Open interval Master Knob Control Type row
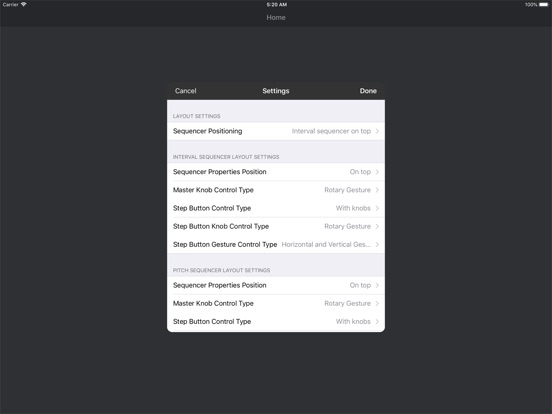Screen dimensions: 552x414 (x=276, y=190)
